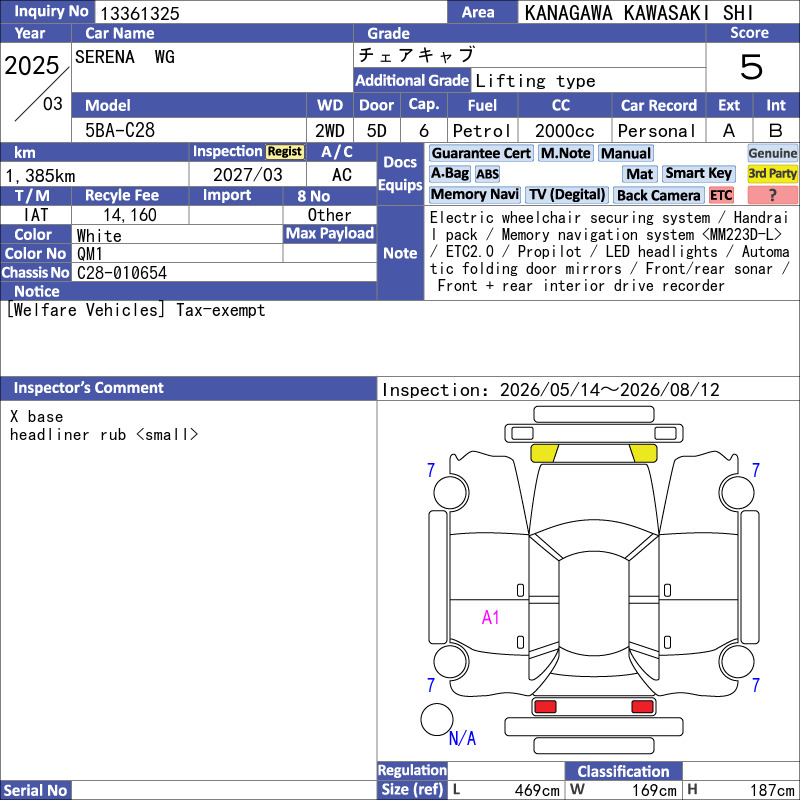Screen dimensions: 800x800
Task: Select the 7 beside rear-right wheel
Action: tap(756, 685)
